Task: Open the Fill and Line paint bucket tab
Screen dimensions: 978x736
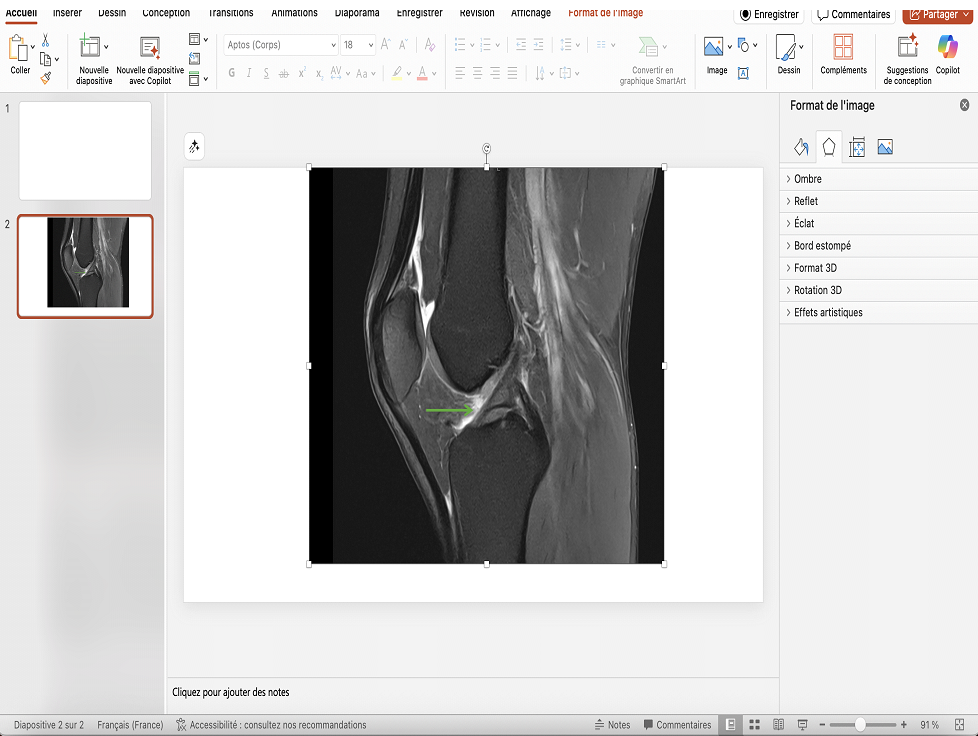Action: coord(801,147)
